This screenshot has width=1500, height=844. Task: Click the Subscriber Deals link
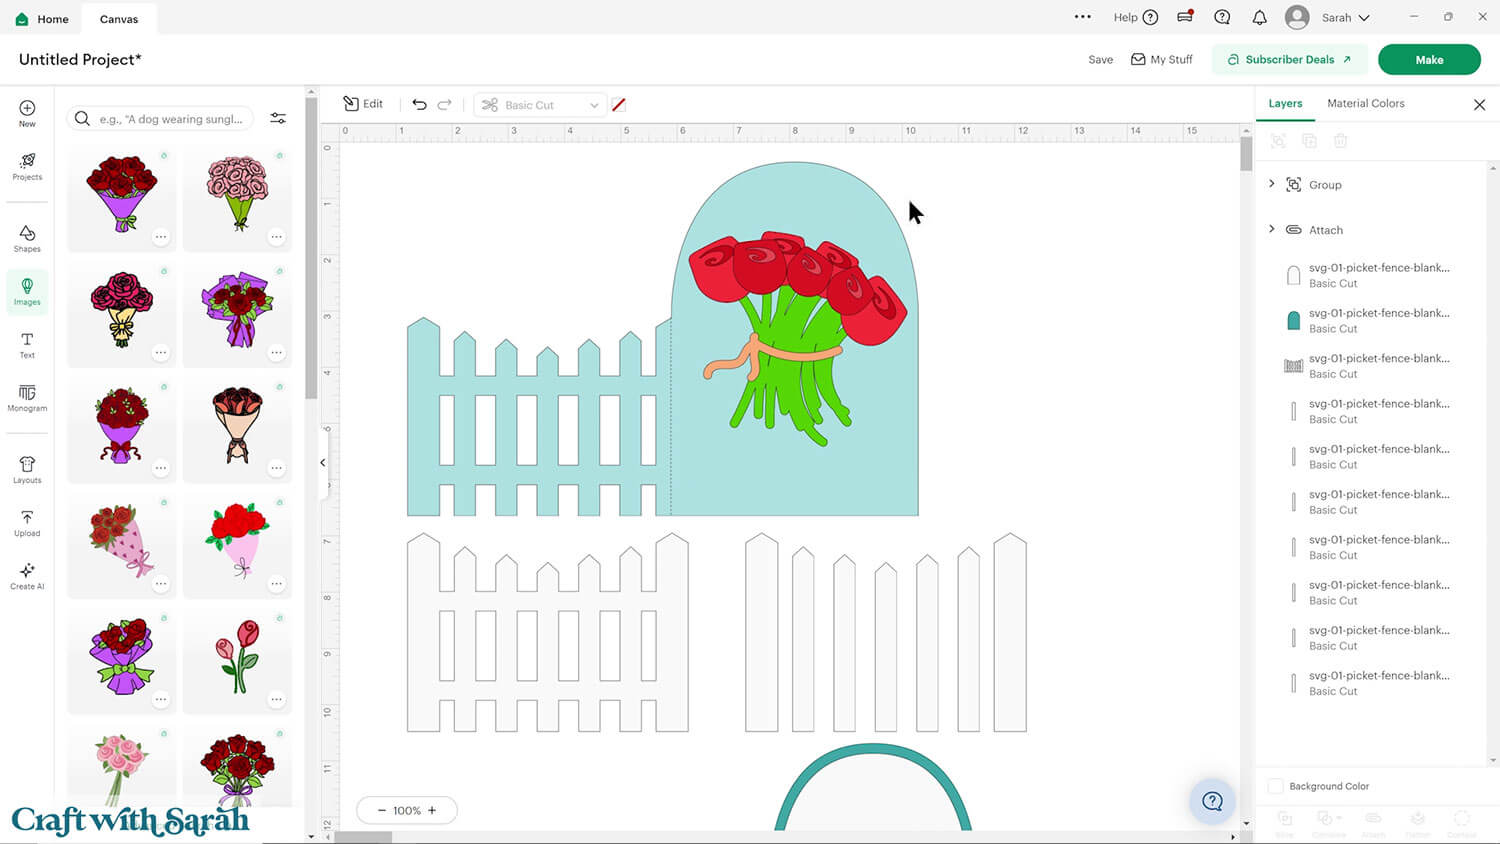coord(1289,59)
